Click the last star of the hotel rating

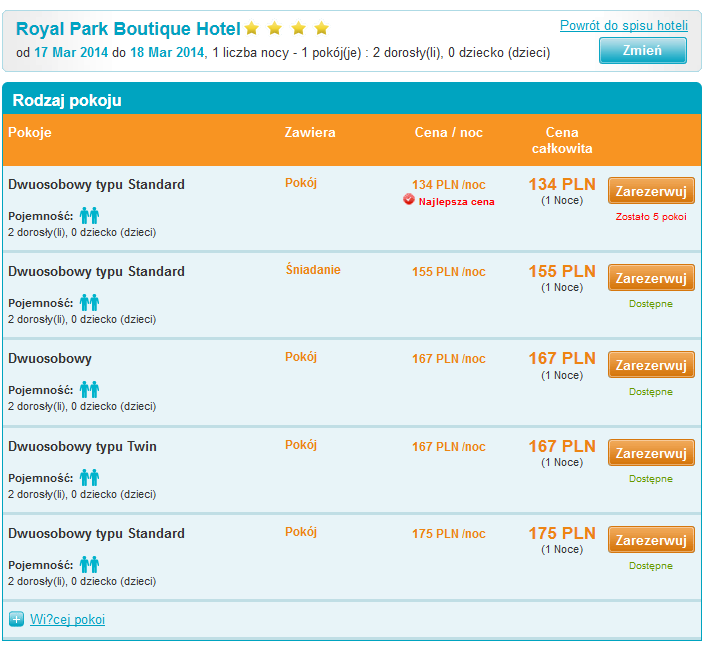[321, 28]
